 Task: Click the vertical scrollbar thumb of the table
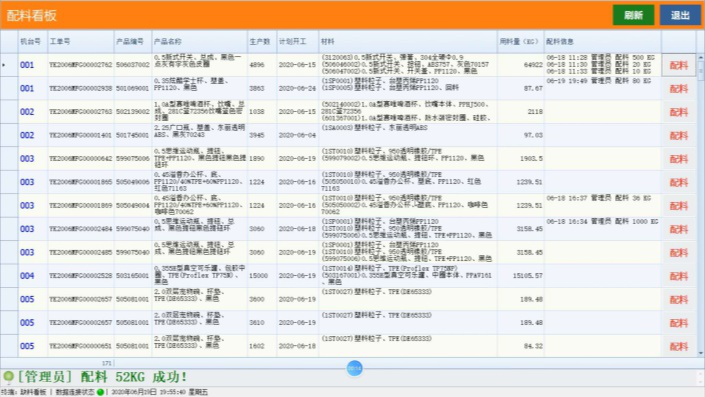pyautogui.click(x=701, y=71)
